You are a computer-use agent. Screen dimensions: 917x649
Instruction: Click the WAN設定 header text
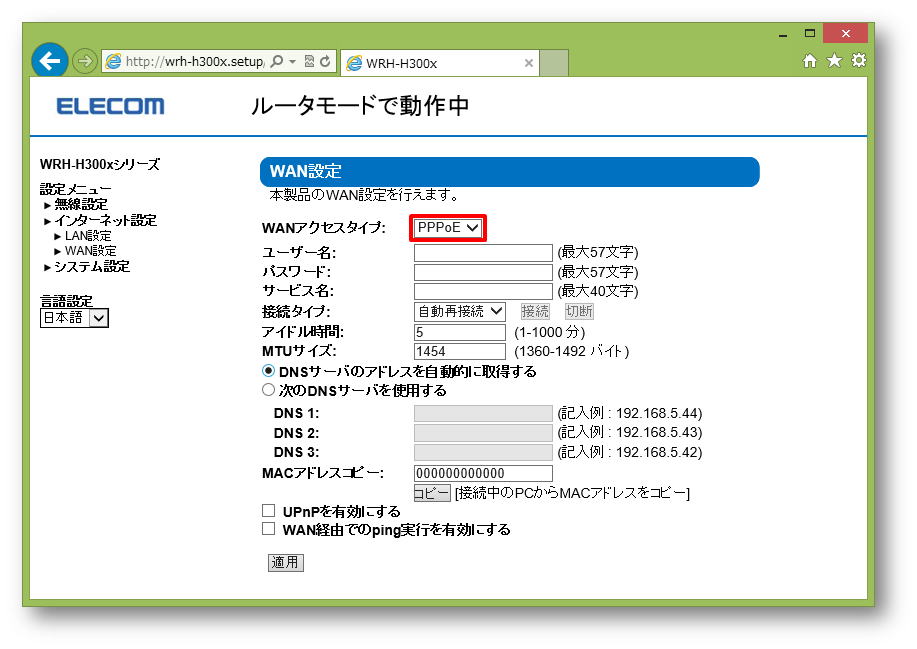pyautogui.click(x=305, y=171)
